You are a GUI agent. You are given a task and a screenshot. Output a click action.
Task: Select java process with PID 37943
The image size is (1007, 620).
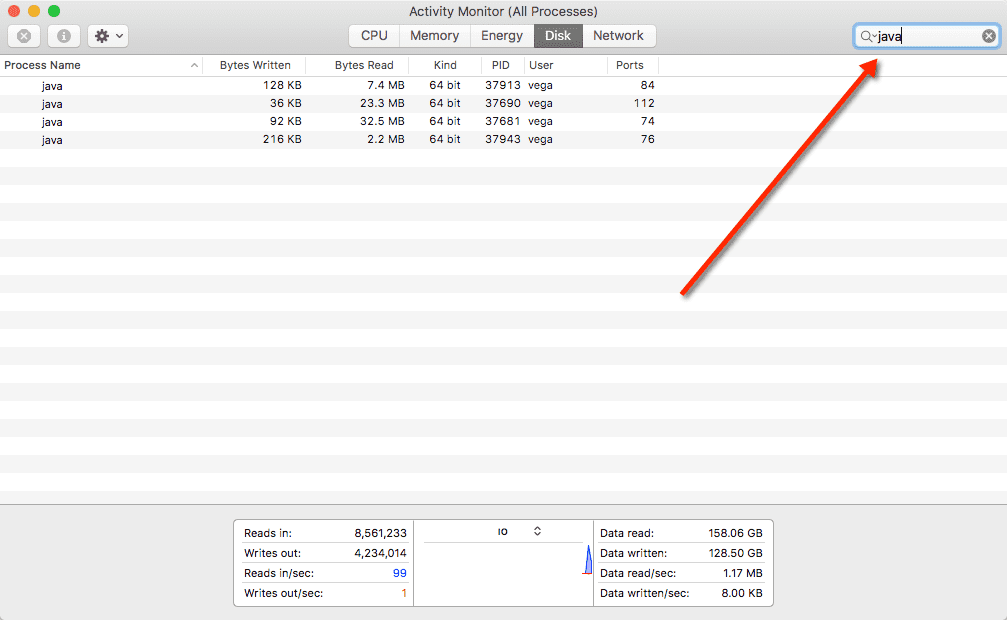[52, 140]
